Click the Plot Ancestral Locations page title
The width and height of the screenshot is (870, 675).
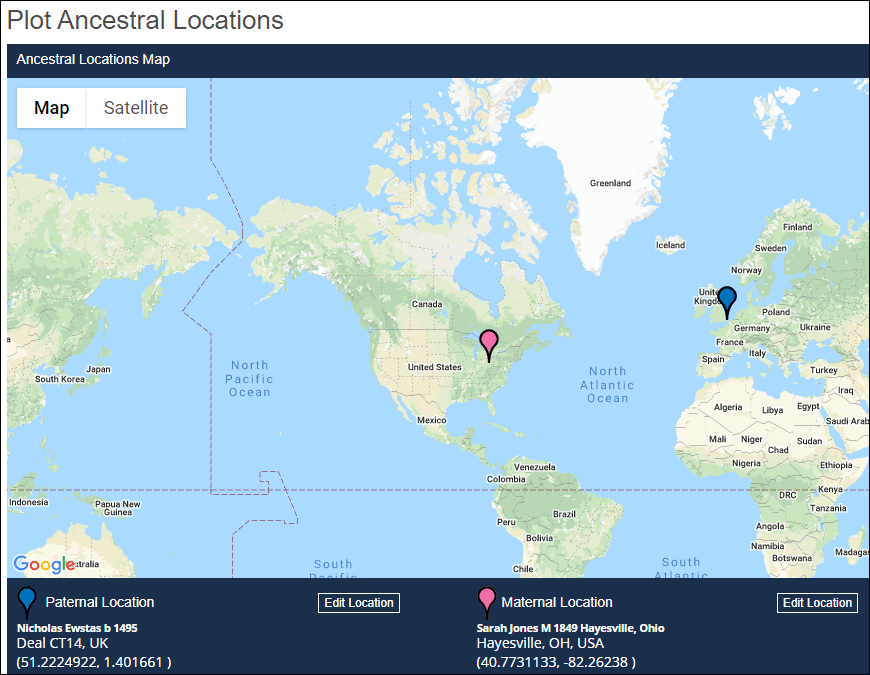[x=144, y=20]
